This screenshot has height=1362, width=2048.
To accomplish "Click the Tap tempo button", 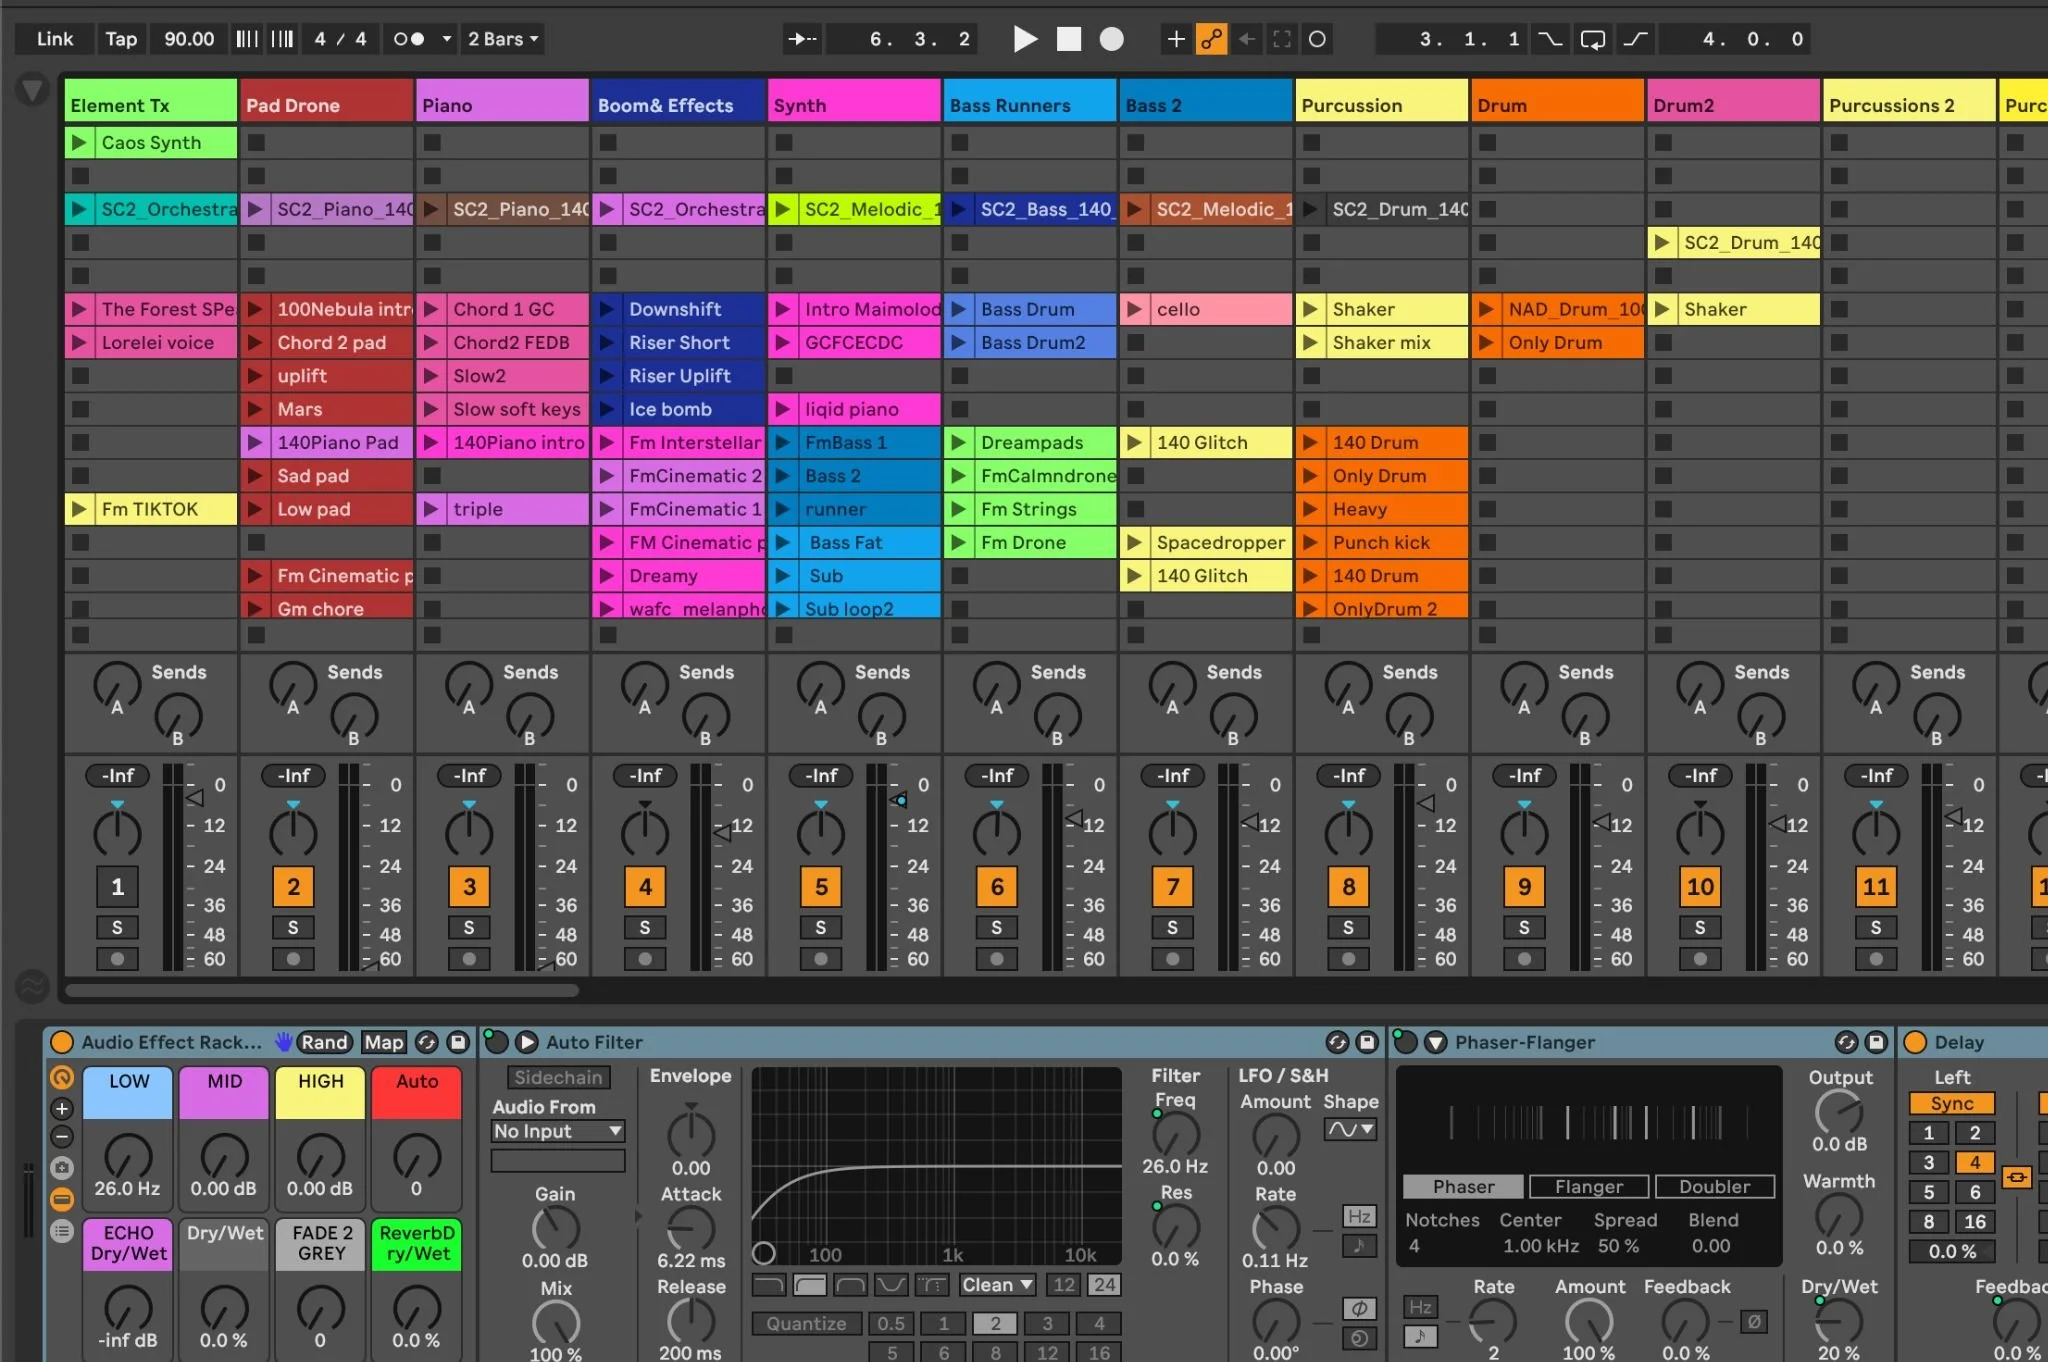I will tap(121, 39).
